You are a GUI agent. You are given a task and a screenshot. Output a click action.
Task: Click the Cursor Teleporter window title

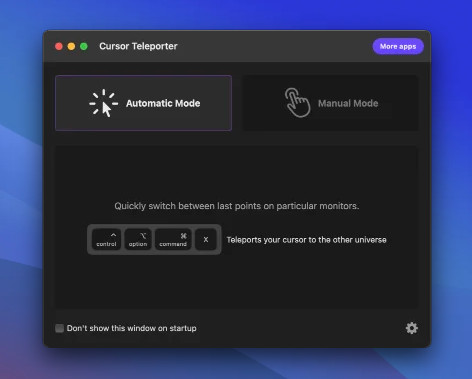pos(138,46)
